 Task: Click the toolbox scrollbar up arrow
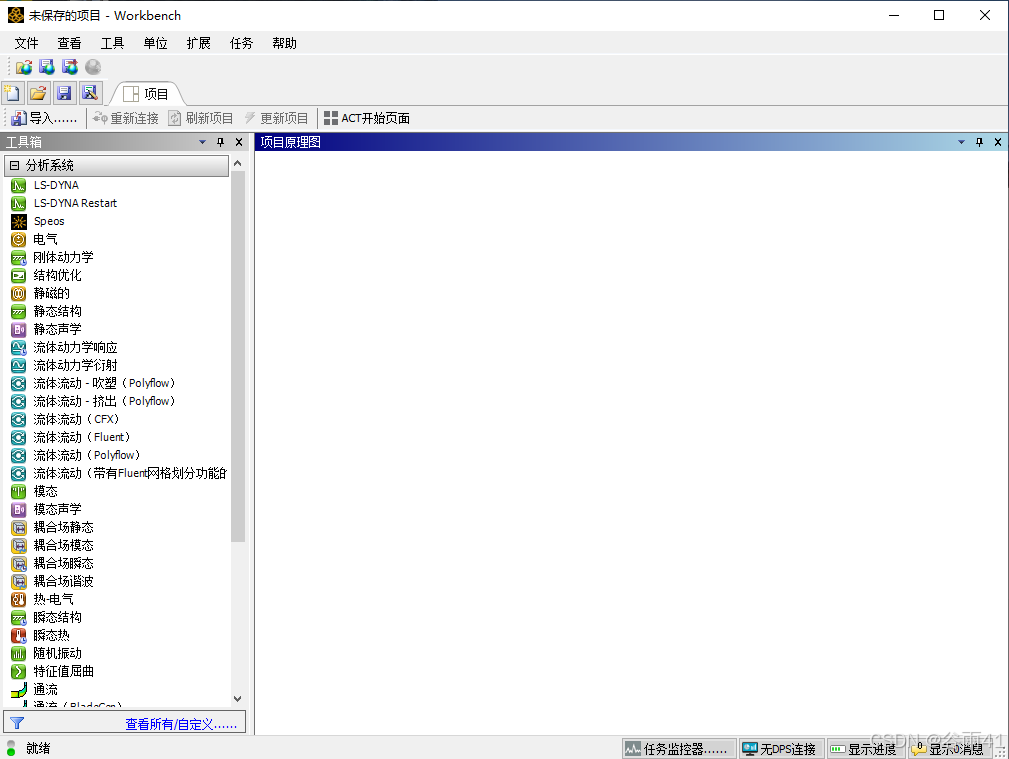[237, 164]
